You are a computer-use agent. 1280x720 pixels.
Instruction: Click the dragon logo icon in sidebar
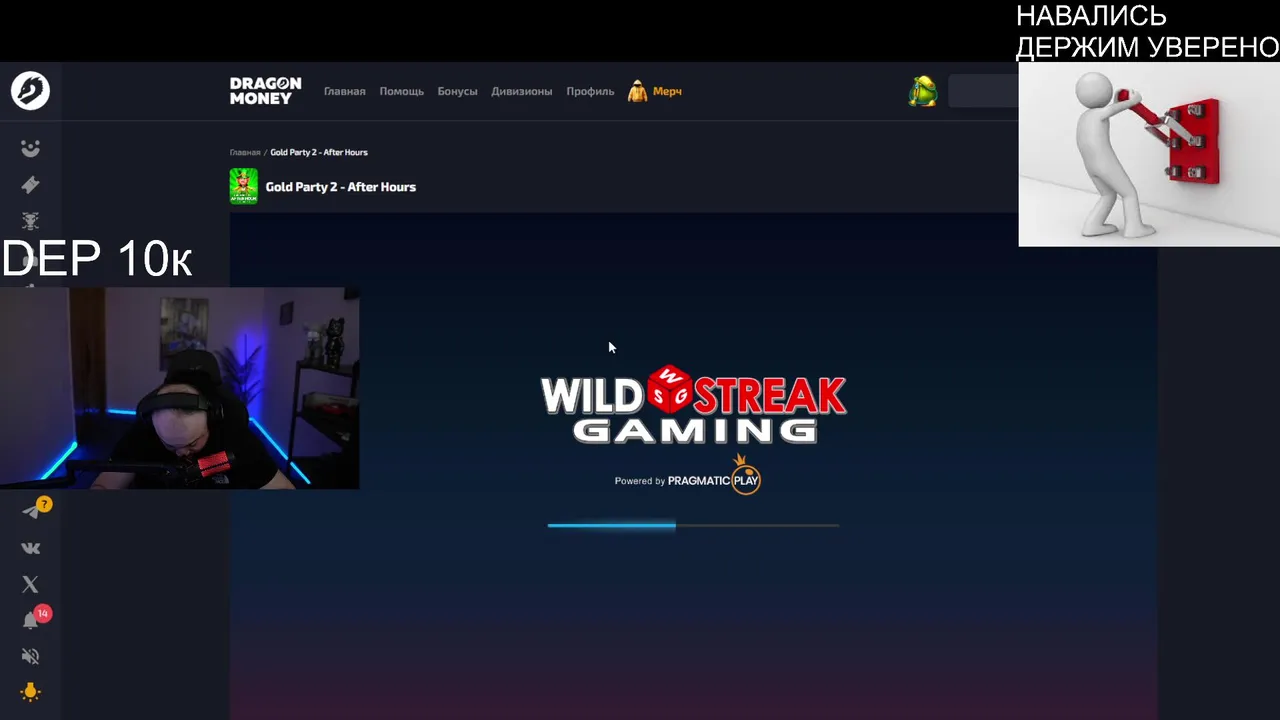(30, 91)
